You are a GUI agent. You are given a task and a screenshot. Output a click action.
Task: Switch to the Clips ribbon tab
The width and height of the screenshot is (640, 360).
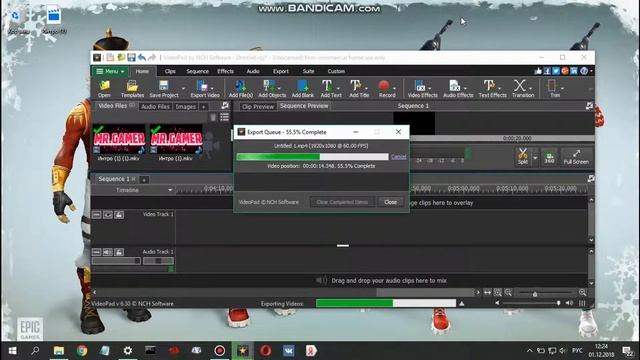(170, 71)
